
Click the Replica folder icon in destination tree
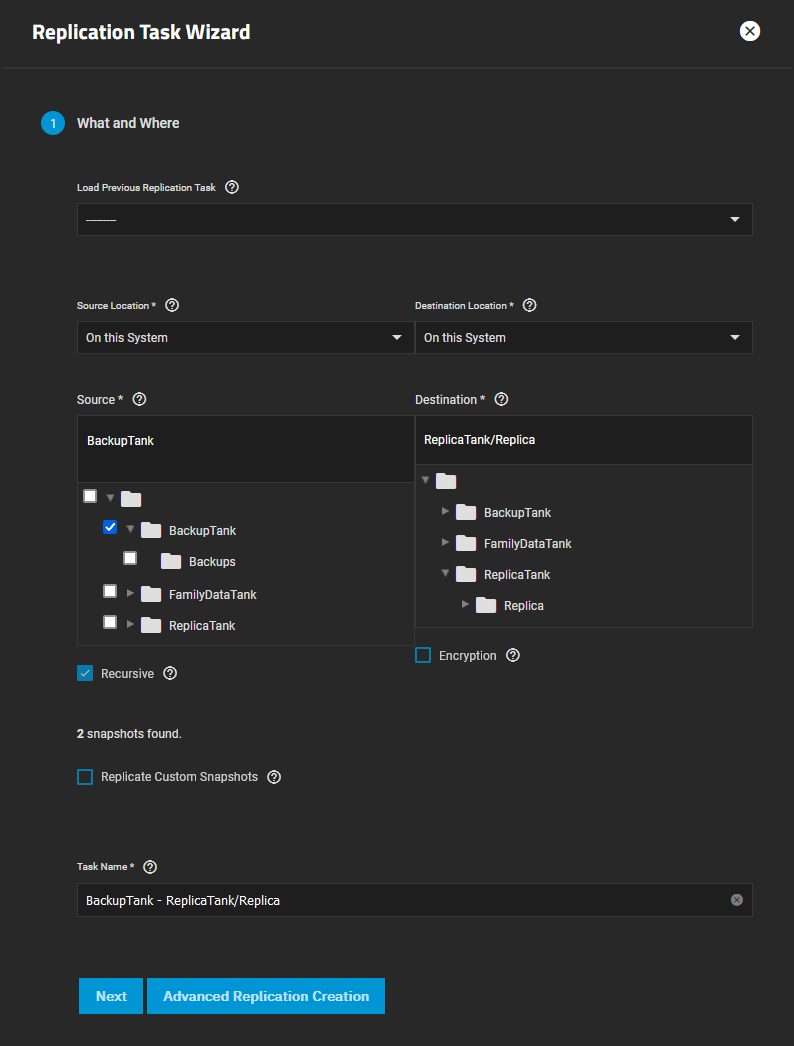click(486, 606)
